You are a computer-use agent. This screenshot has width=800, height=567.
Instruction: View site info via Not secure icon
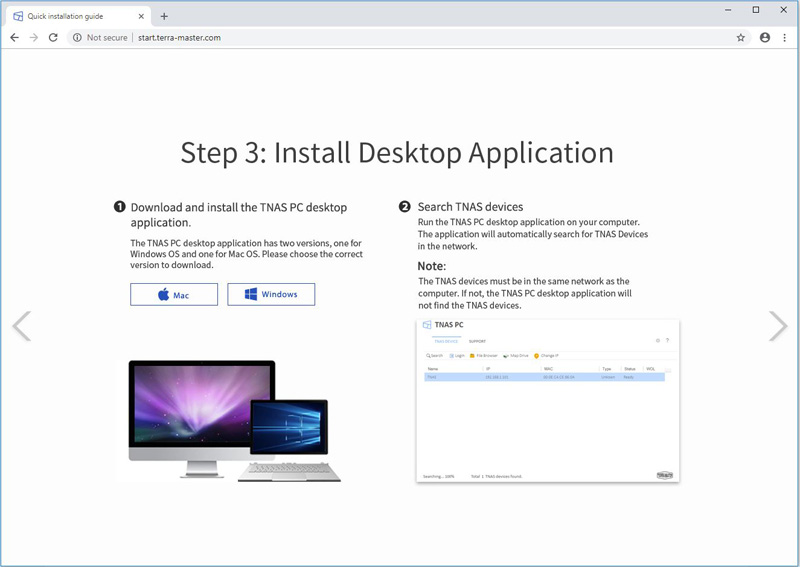[x=77, y=38]
